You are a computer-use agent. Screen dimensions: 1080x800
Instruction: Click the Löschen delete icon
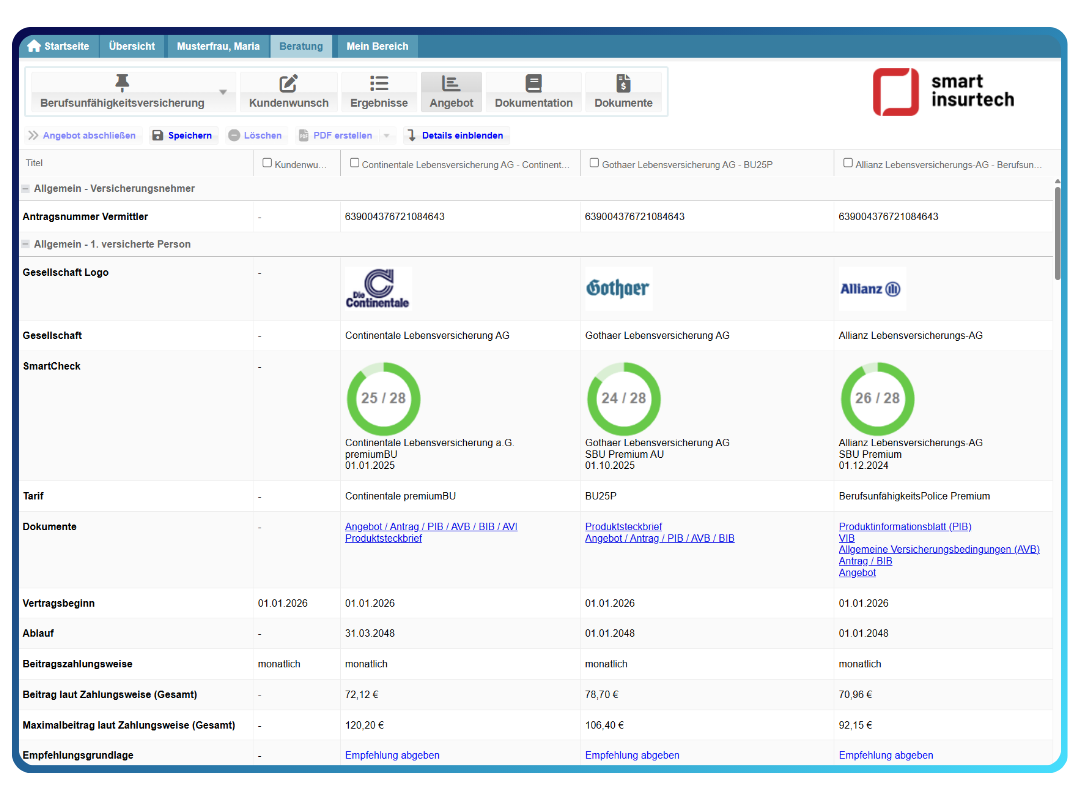click(234, 136)
